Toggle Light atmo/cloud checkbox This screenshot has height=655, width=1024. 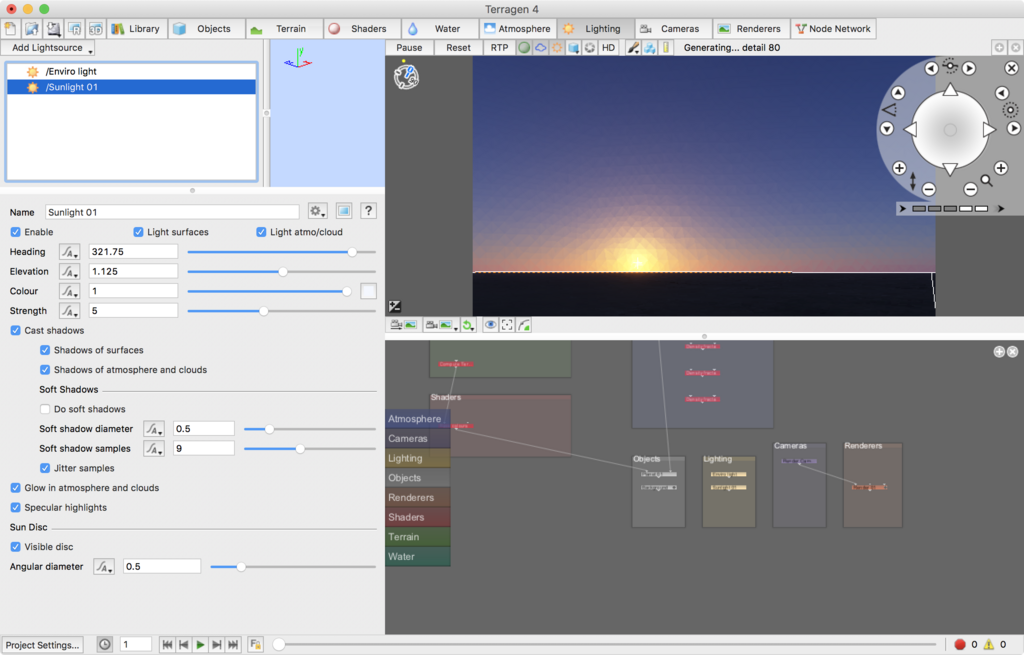pyautogui.click(x=261, y=232)
